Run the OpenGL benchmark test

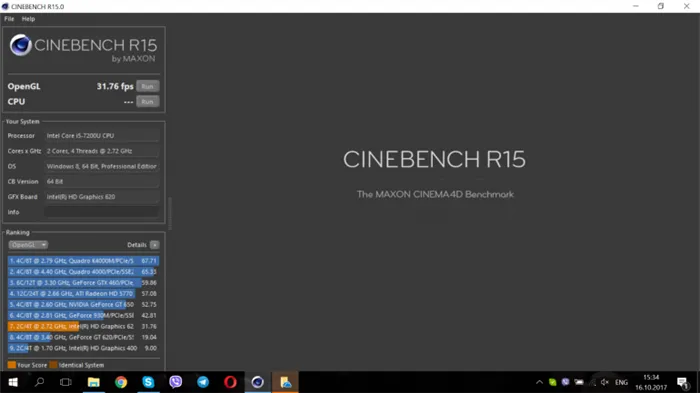[x=147, y=86]
